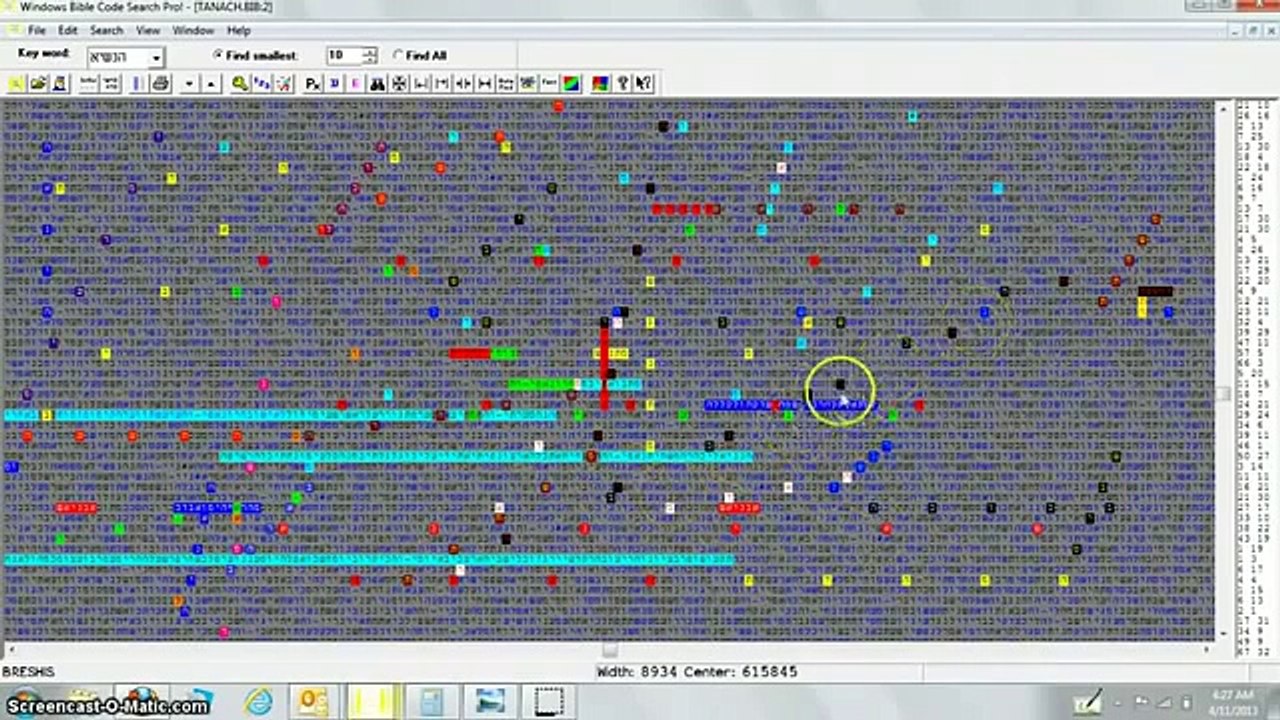Open the File menu
Screen dimensions: 1280x720
(37, 31)
